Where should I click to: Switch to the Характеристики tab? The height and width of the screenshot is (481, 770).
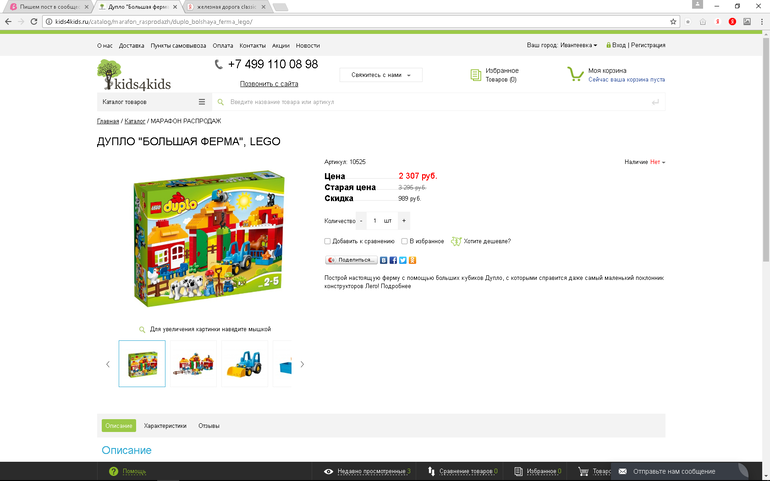[x=165, y=426]
